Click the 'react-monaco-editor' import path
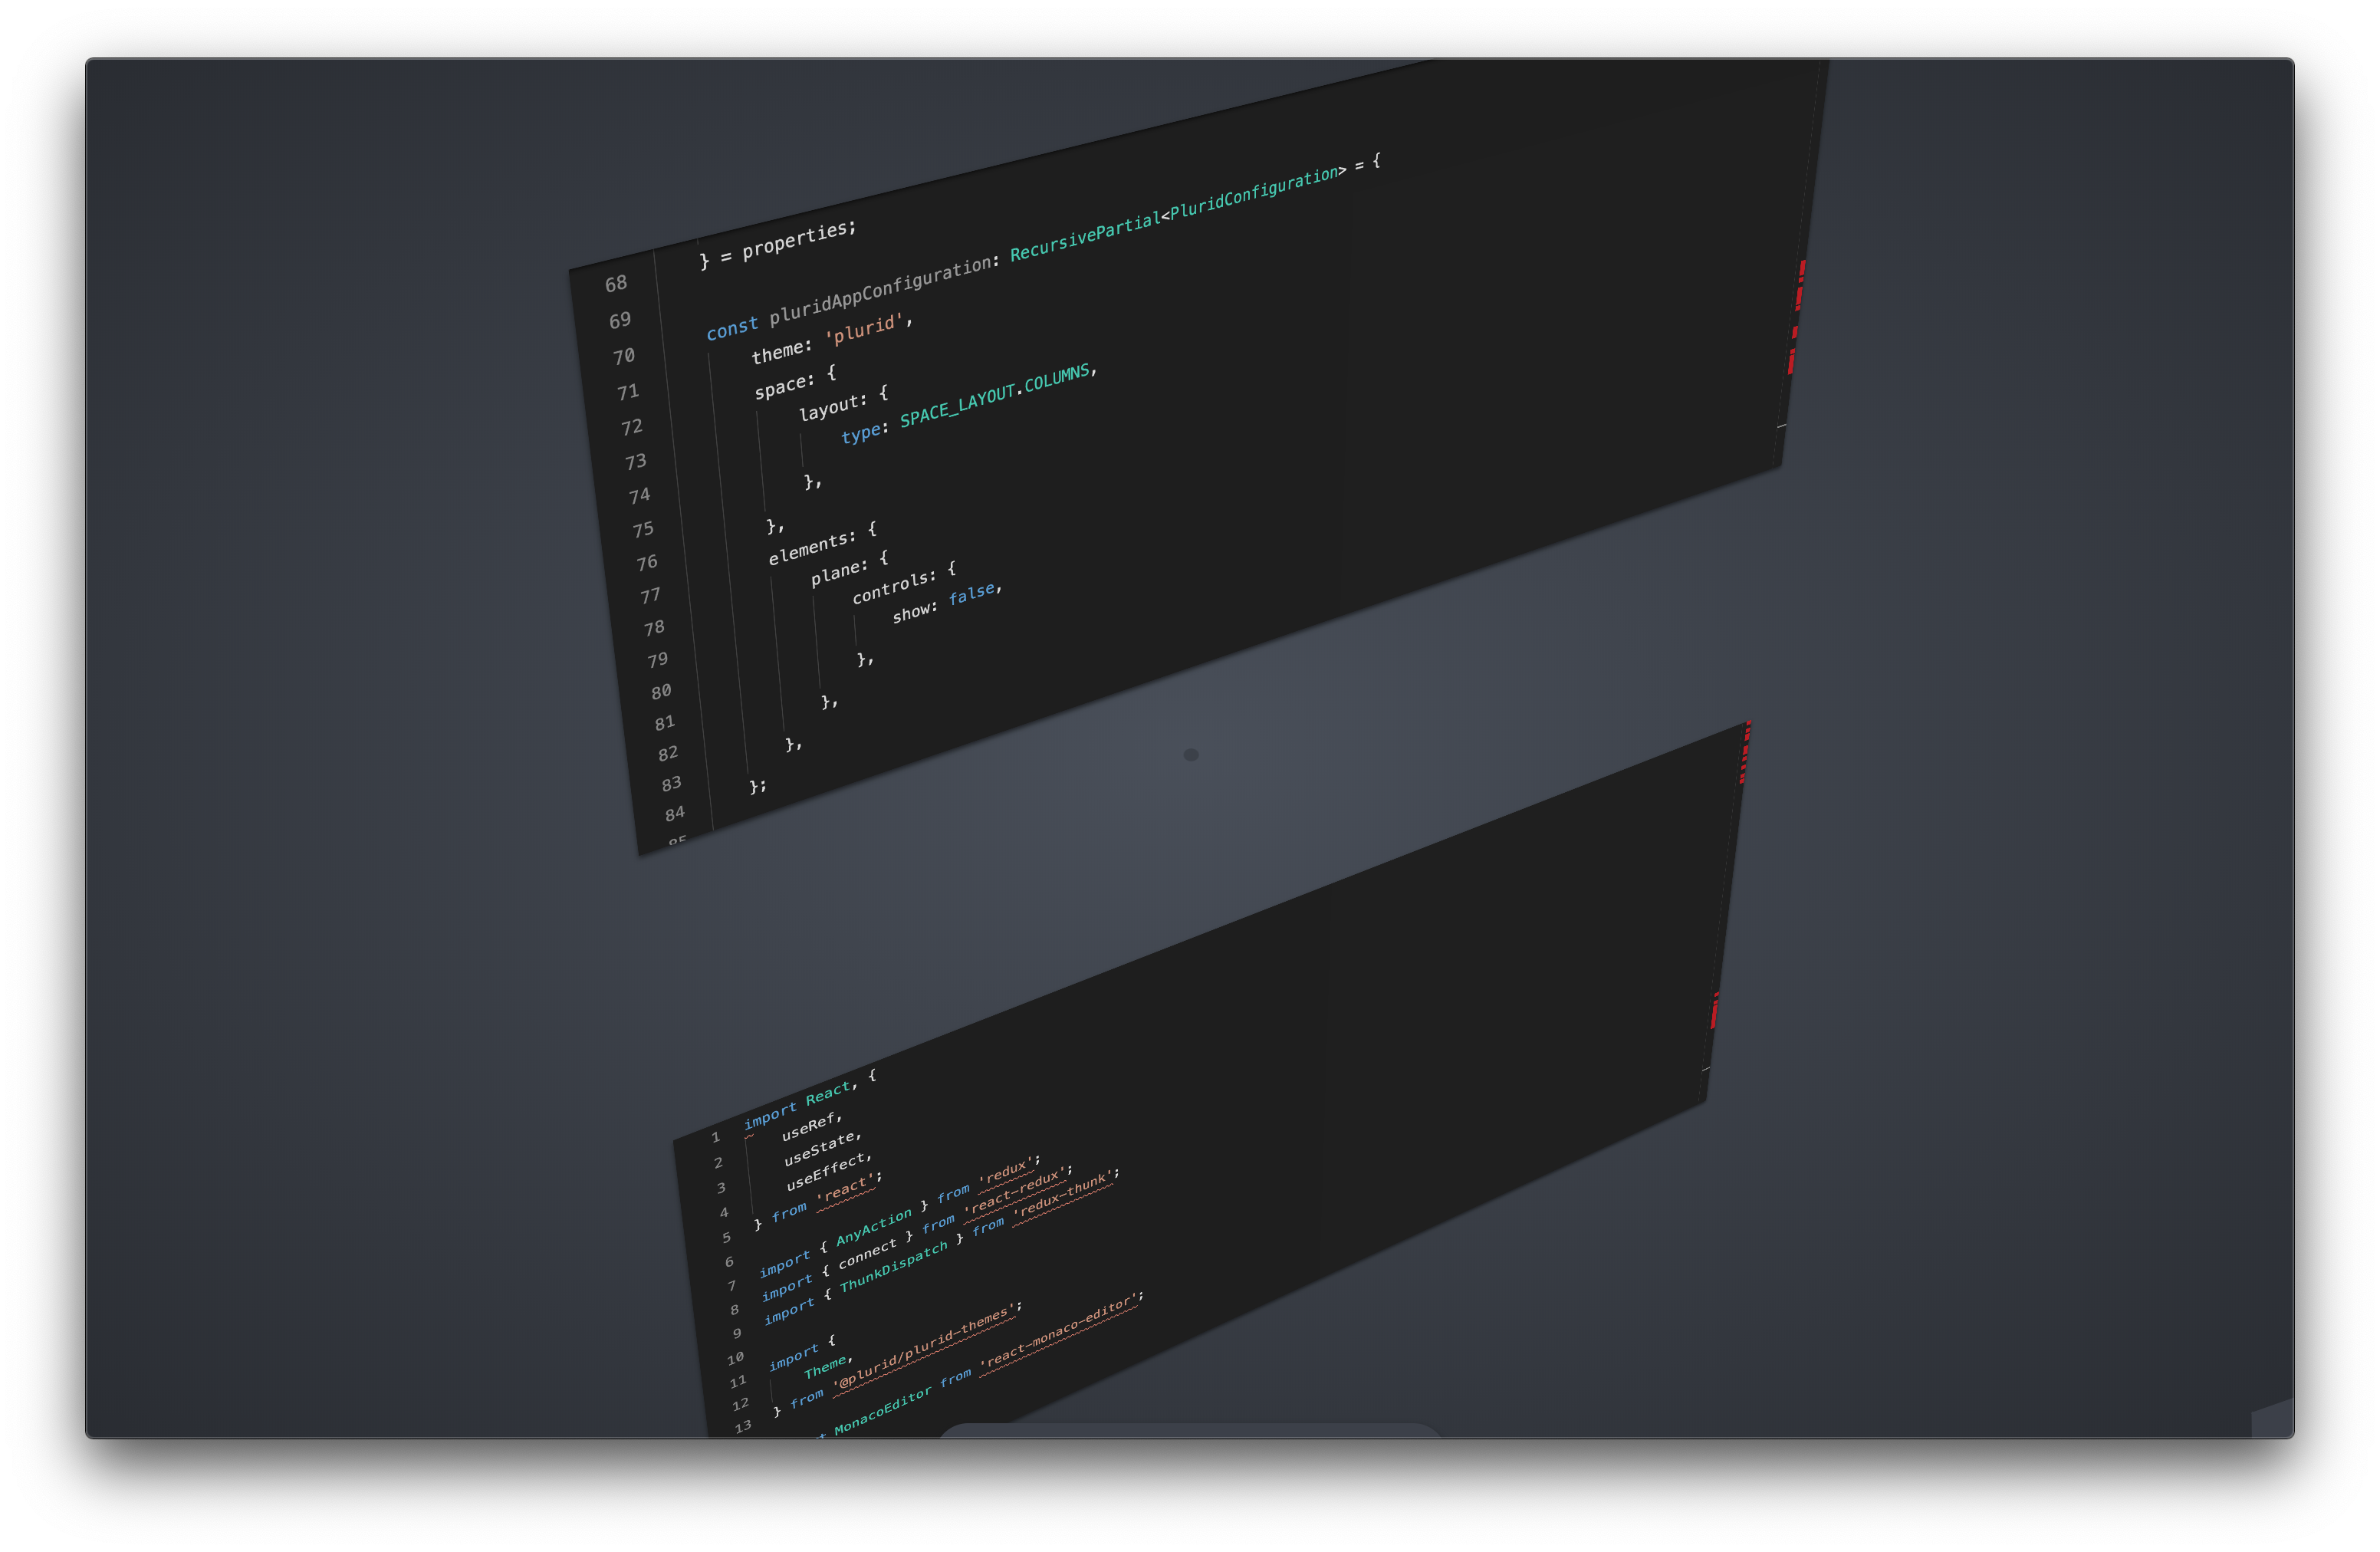This screenshot has height=1552, width=2380. click(x=1059, y=1334)
